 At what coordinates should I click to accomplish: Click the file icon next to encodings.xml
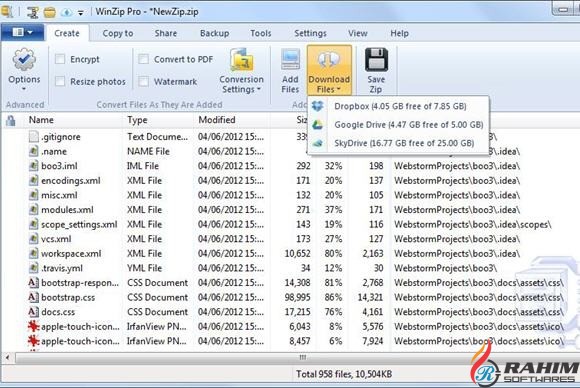tap(34, 180)
